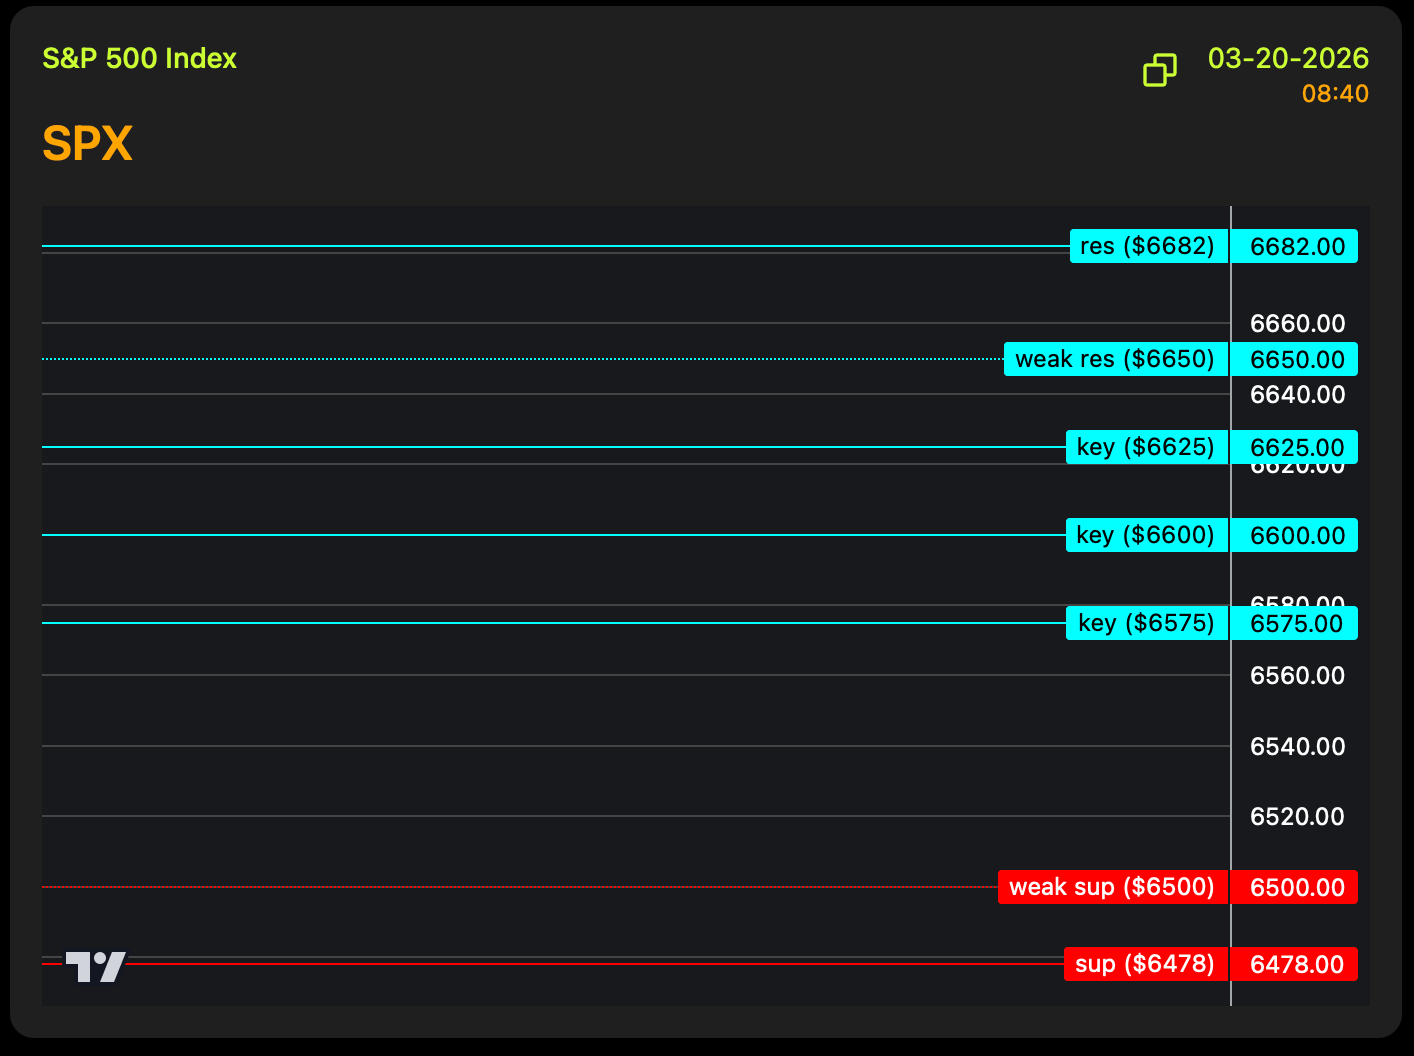
Task: Click the 6600.00 cyan price tag
Action: [x=1296, y=536]
